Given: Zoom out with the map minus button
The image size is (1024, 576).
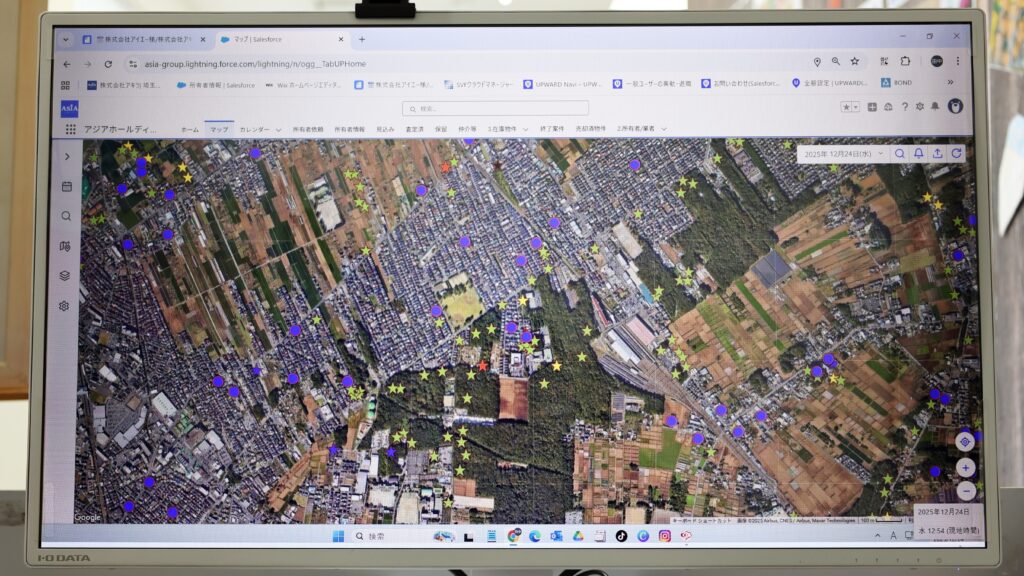Looking at the screenshot, I should pyautogui.click(x=965, y=491).
